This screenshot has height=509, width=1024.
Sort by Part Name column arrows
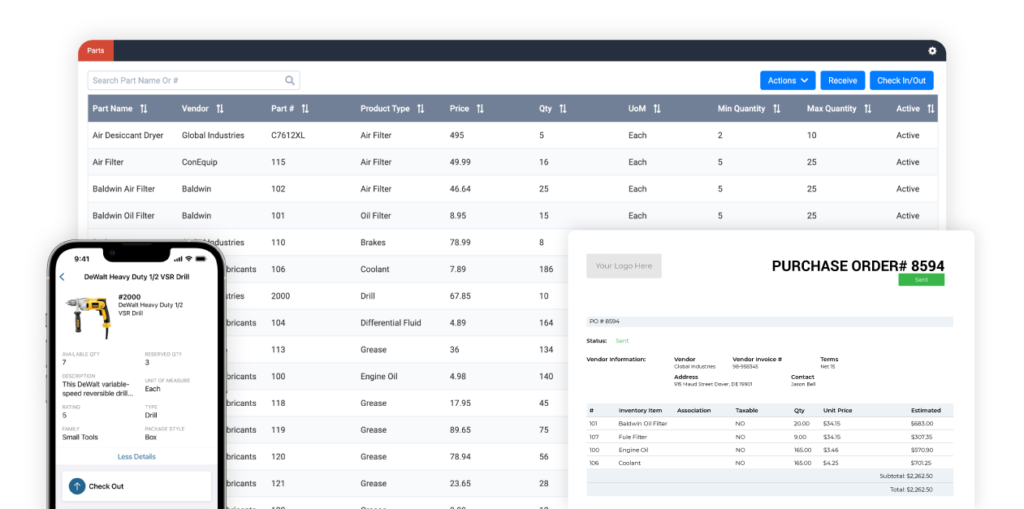[144, 108]
